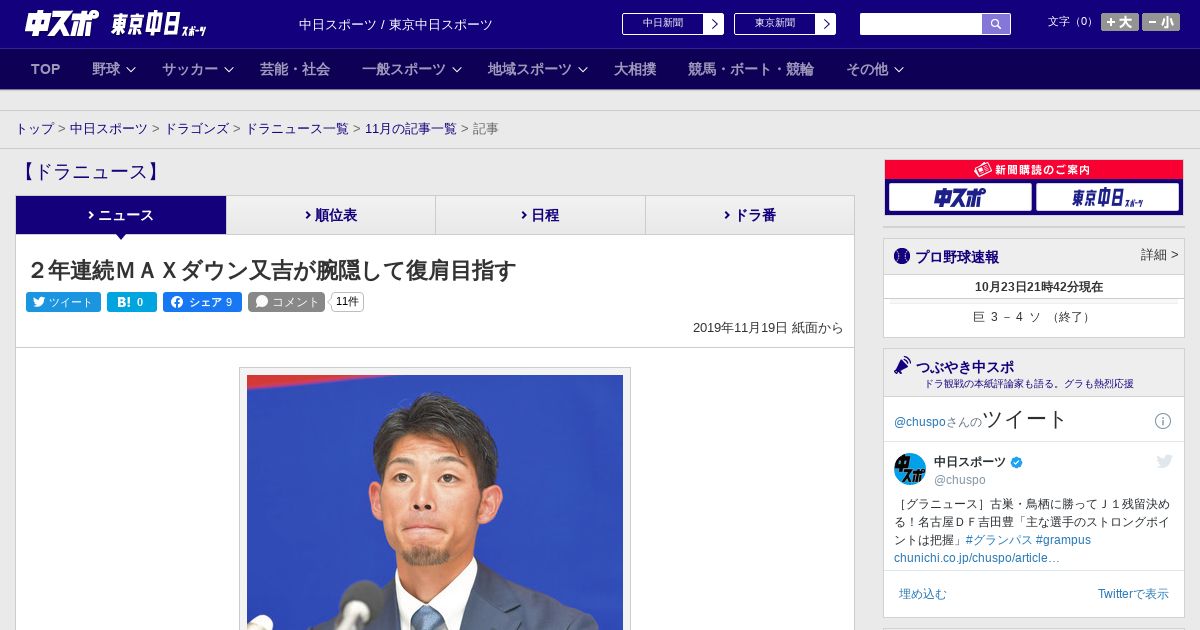This screenshot has height=630, width=1200.
Task: Open the Twitter info icon
Action: [1163, 421]
